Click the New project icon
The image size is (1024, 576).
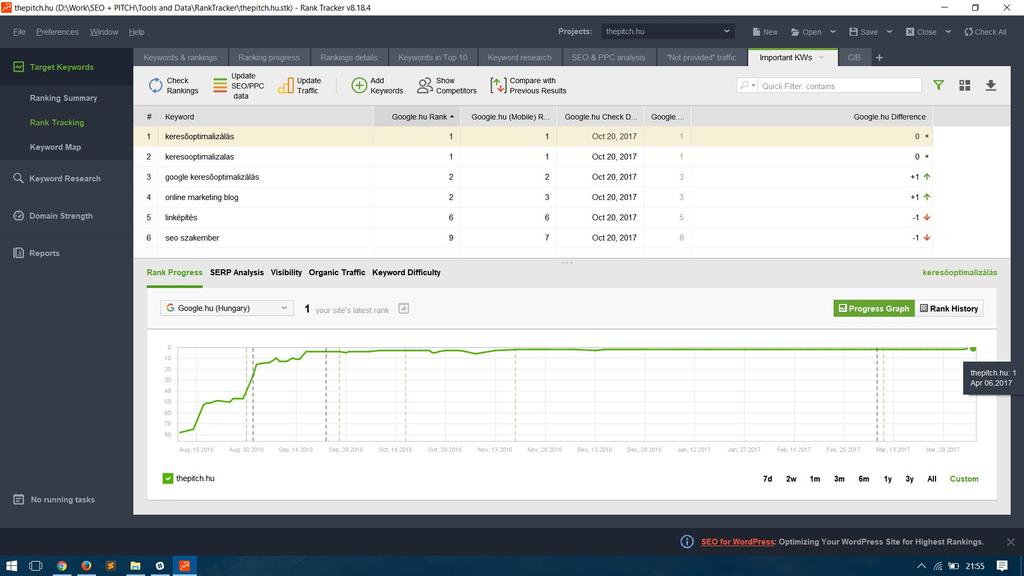(x=756, y=31)
